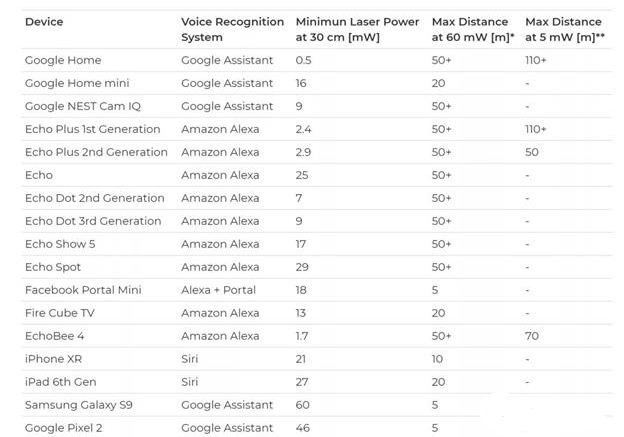Image resolution: width=624 pixels, height=437 pixels.
Task: Select the Alexa + Portal cell
Action: pyautogui.click(x=218, y=290)
